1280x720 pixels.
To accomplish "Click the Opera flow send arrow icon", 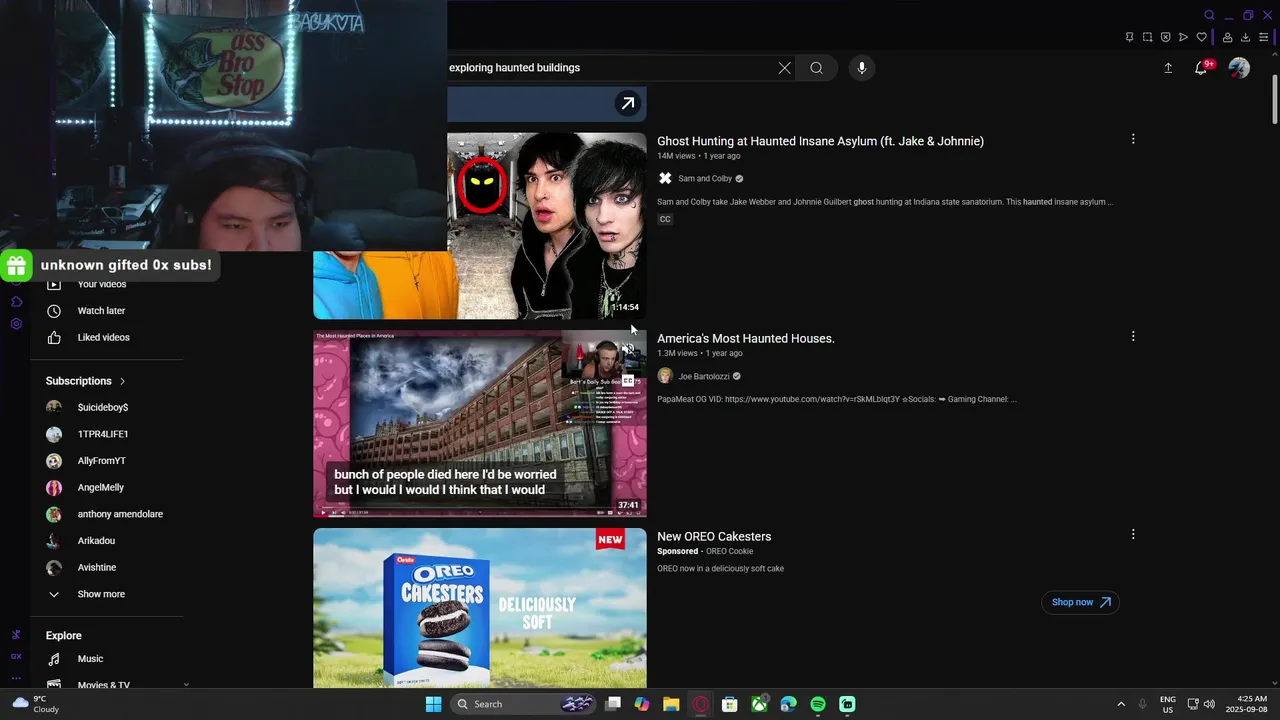I will point(1183,37).
